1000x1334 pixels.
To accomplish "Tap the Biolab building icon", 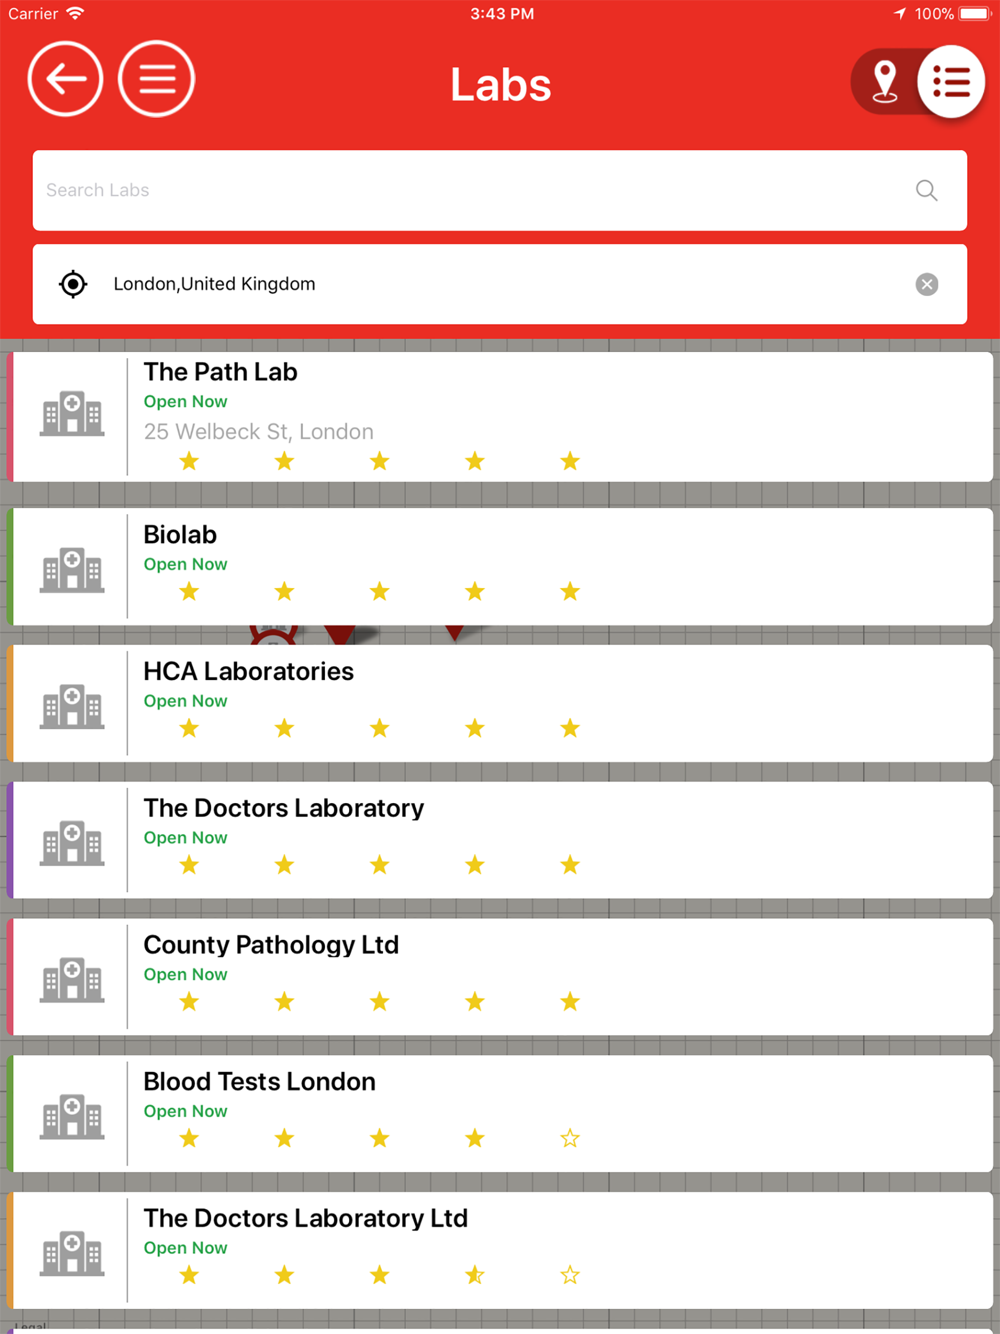I will coord(72,570).
